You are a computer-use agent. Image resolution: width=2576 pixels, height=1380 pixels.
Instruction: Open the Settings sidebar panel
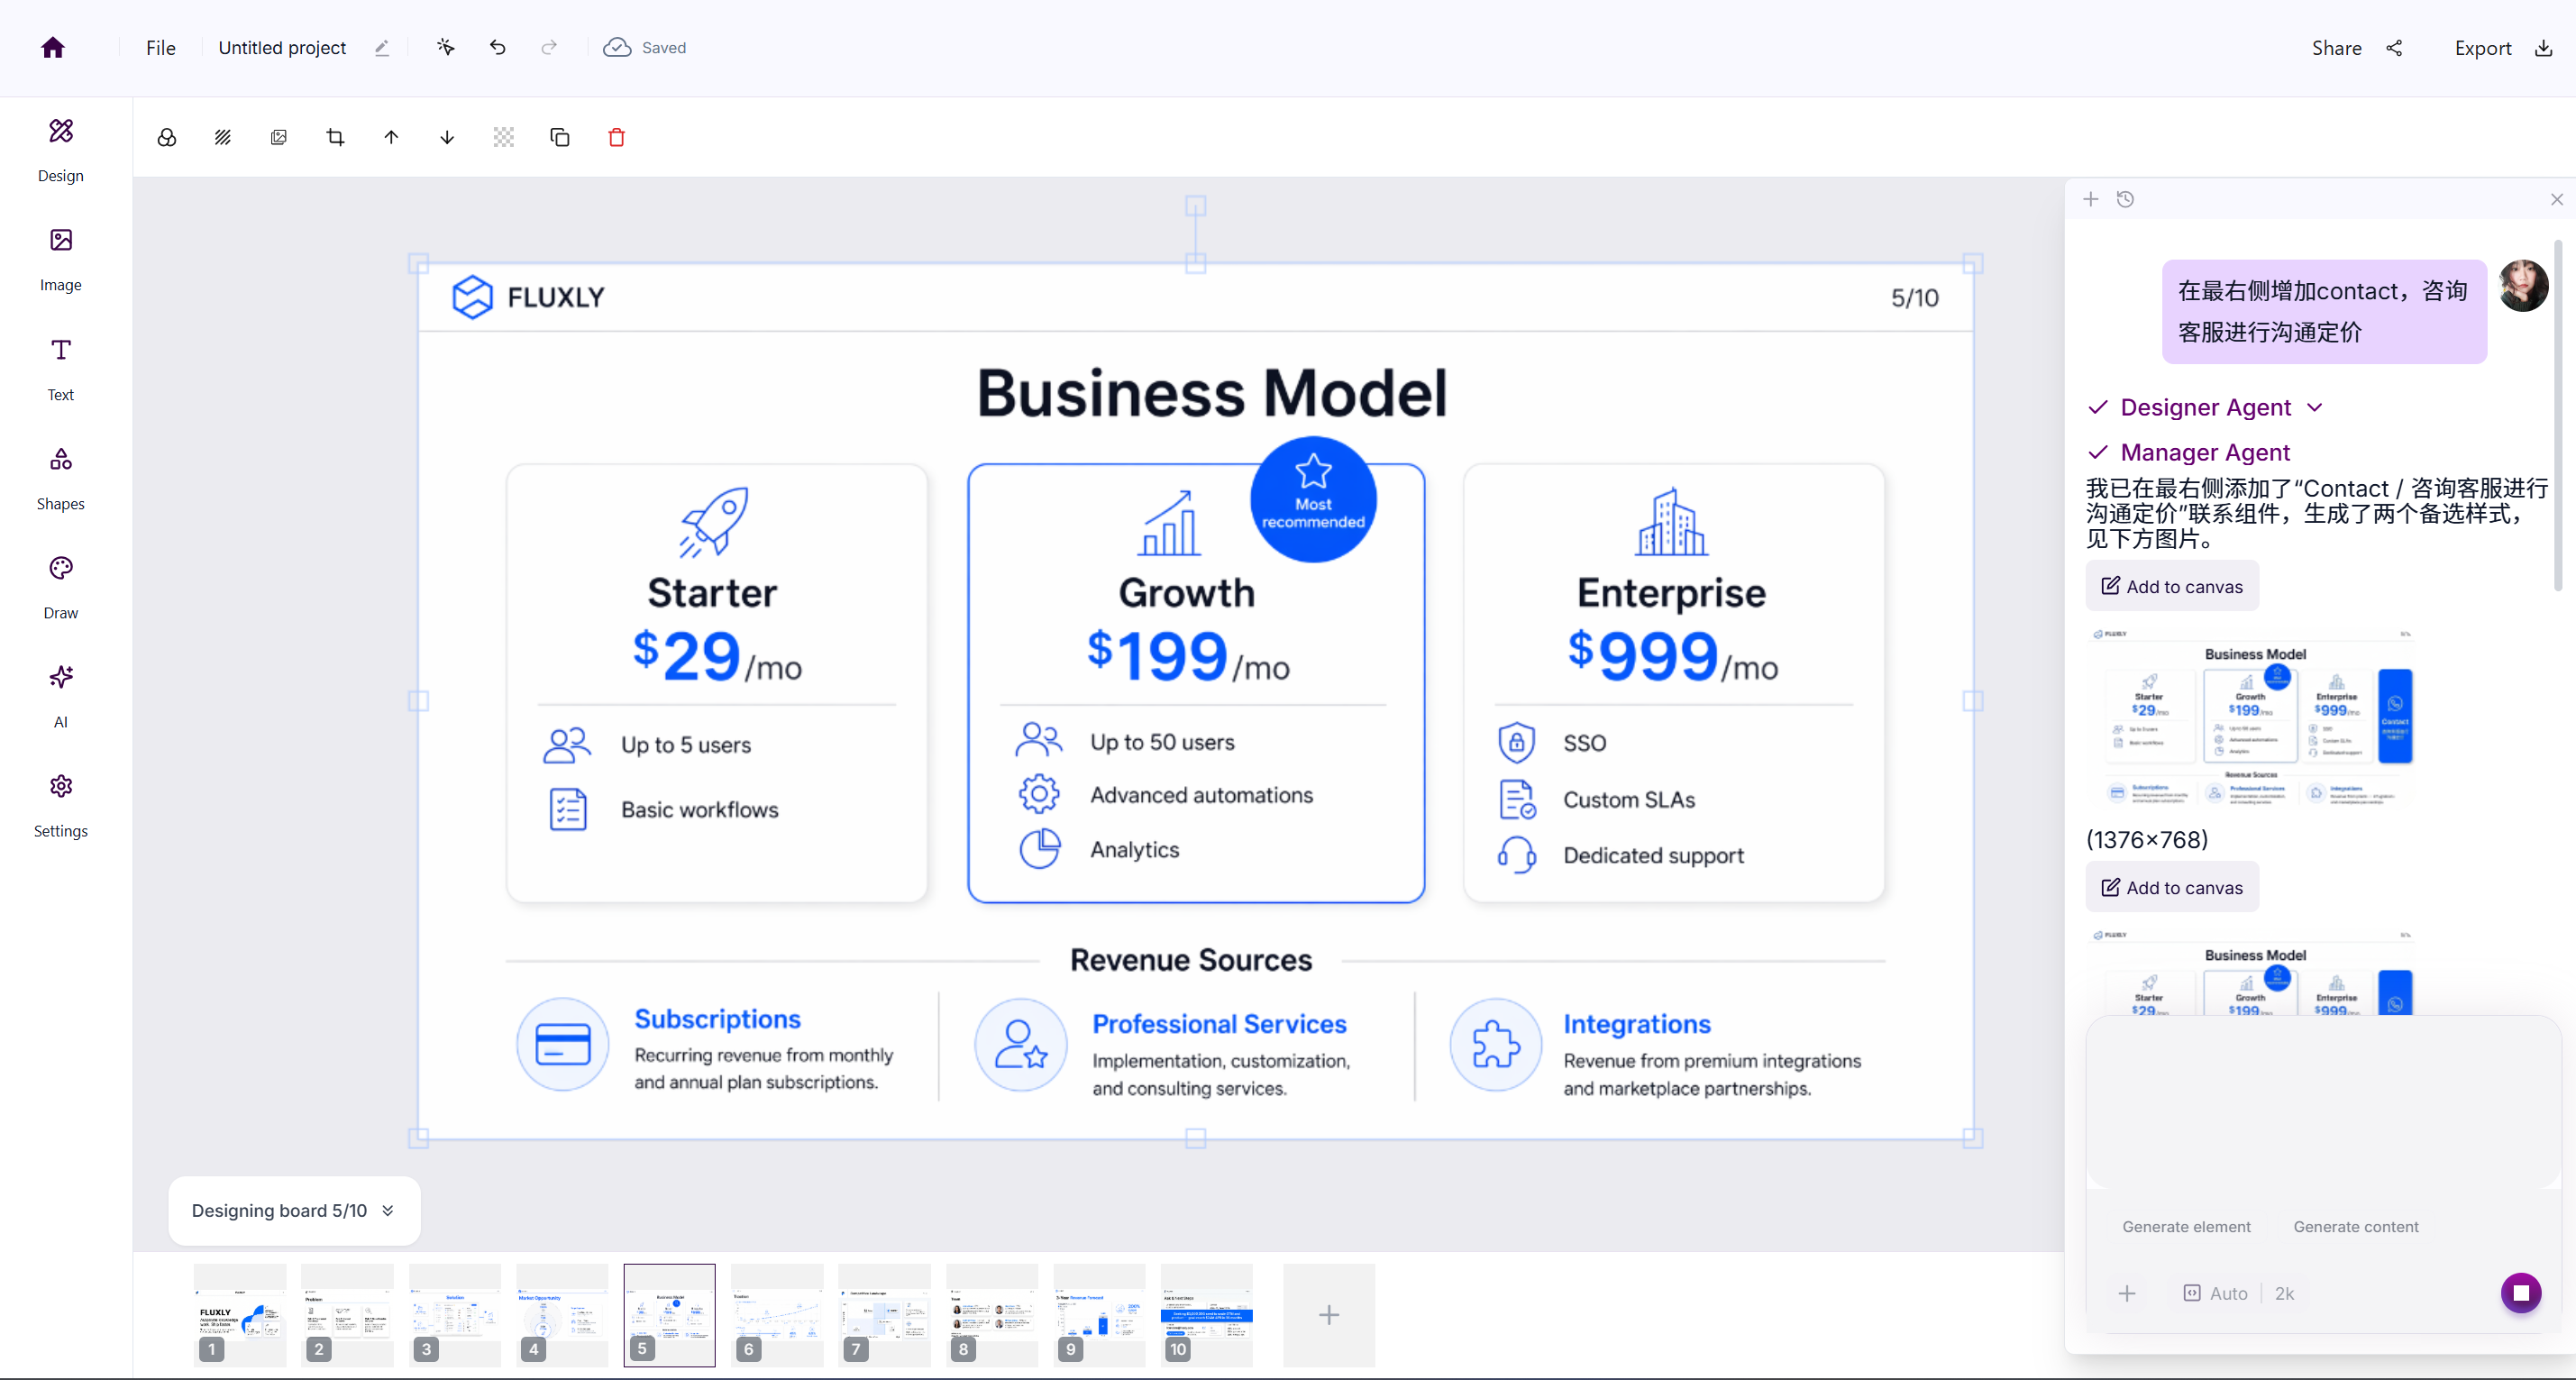tap(61, 806)
